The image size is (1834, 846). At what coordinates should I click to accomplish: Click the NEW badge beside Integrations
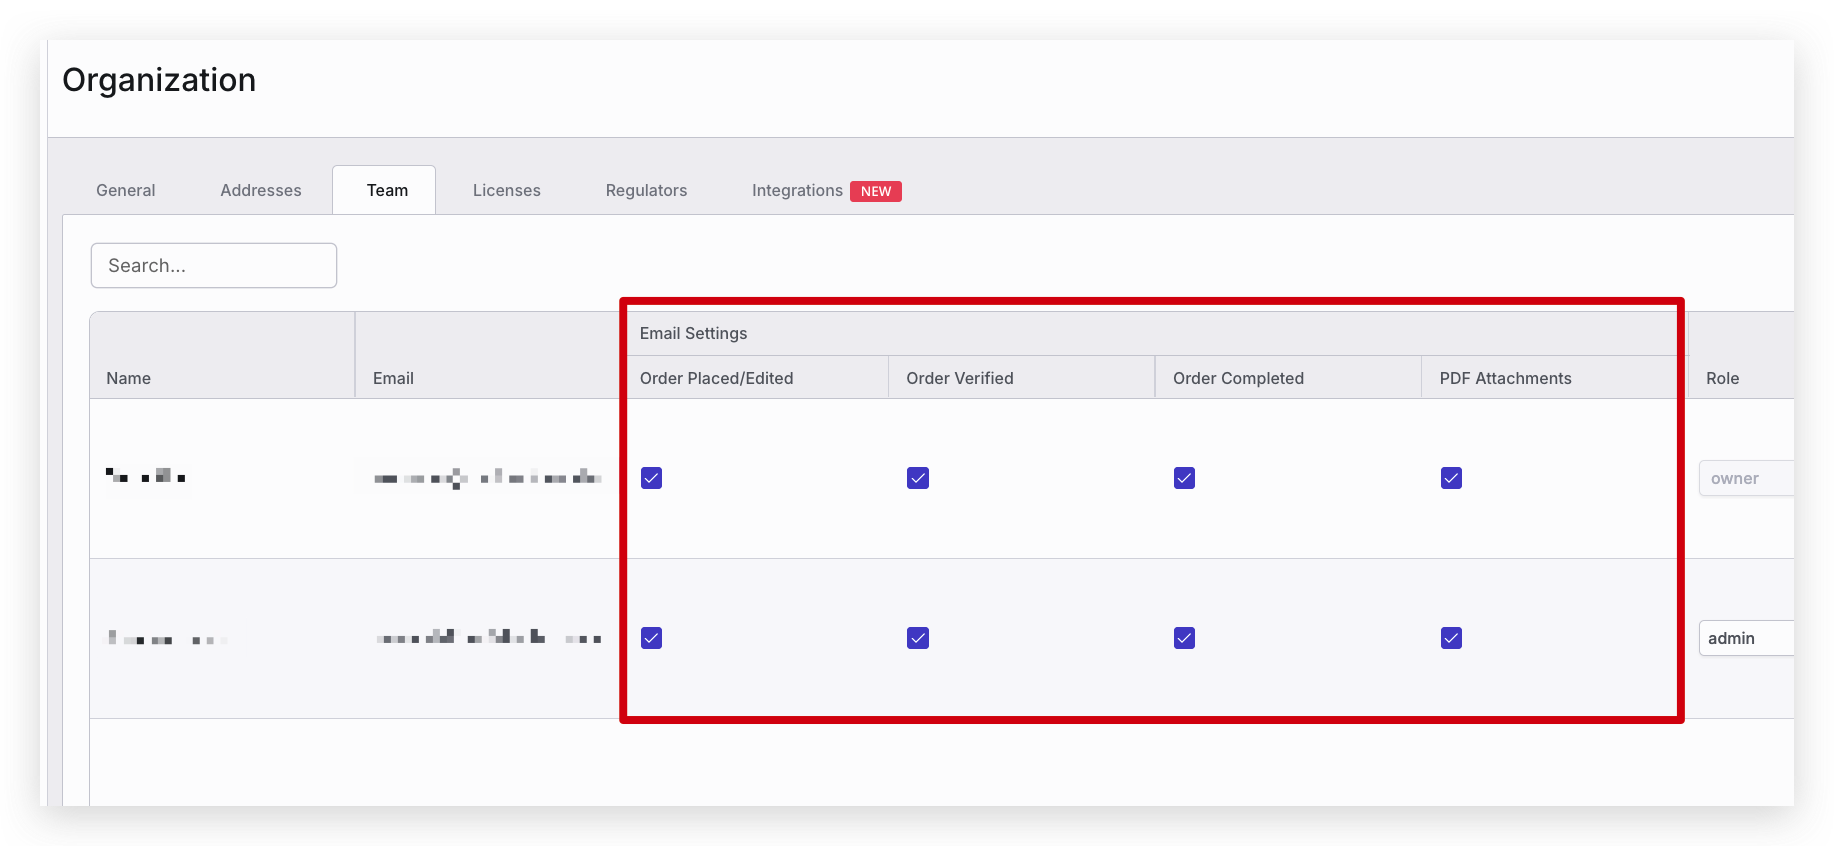point(876,191)
